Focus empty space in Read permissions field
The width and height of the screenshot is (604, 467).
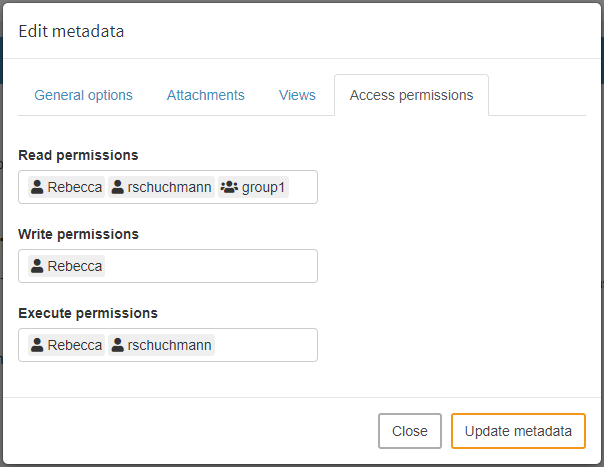[x=302, y=187]
